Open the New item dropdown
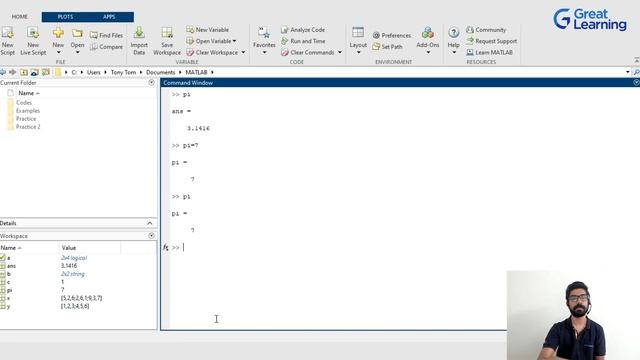Screen dimensions: 640x360 pyautogui.click(x=58, y=52)
